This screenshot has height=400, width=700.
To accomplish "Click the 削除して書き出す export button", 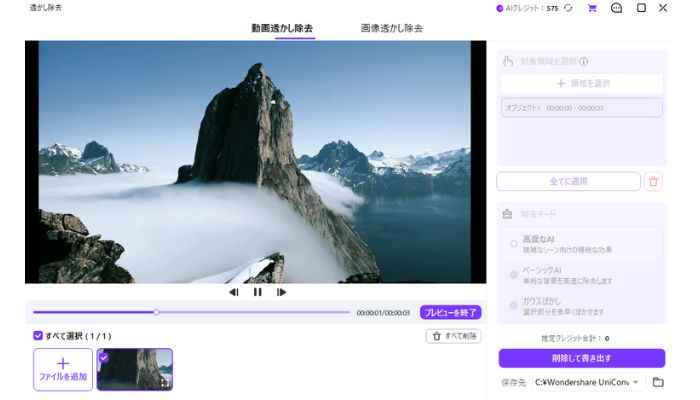I will pyautogui.click(x=582, y=358).
